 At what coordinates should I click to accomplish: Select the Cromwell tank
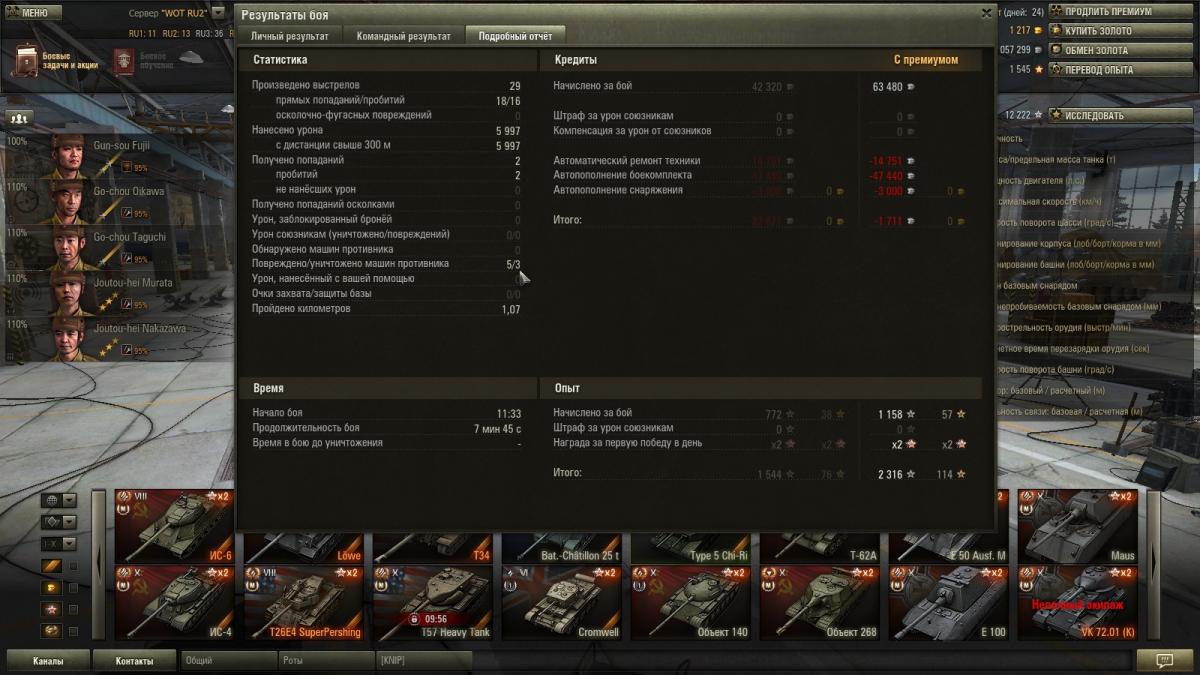point(561,603)
